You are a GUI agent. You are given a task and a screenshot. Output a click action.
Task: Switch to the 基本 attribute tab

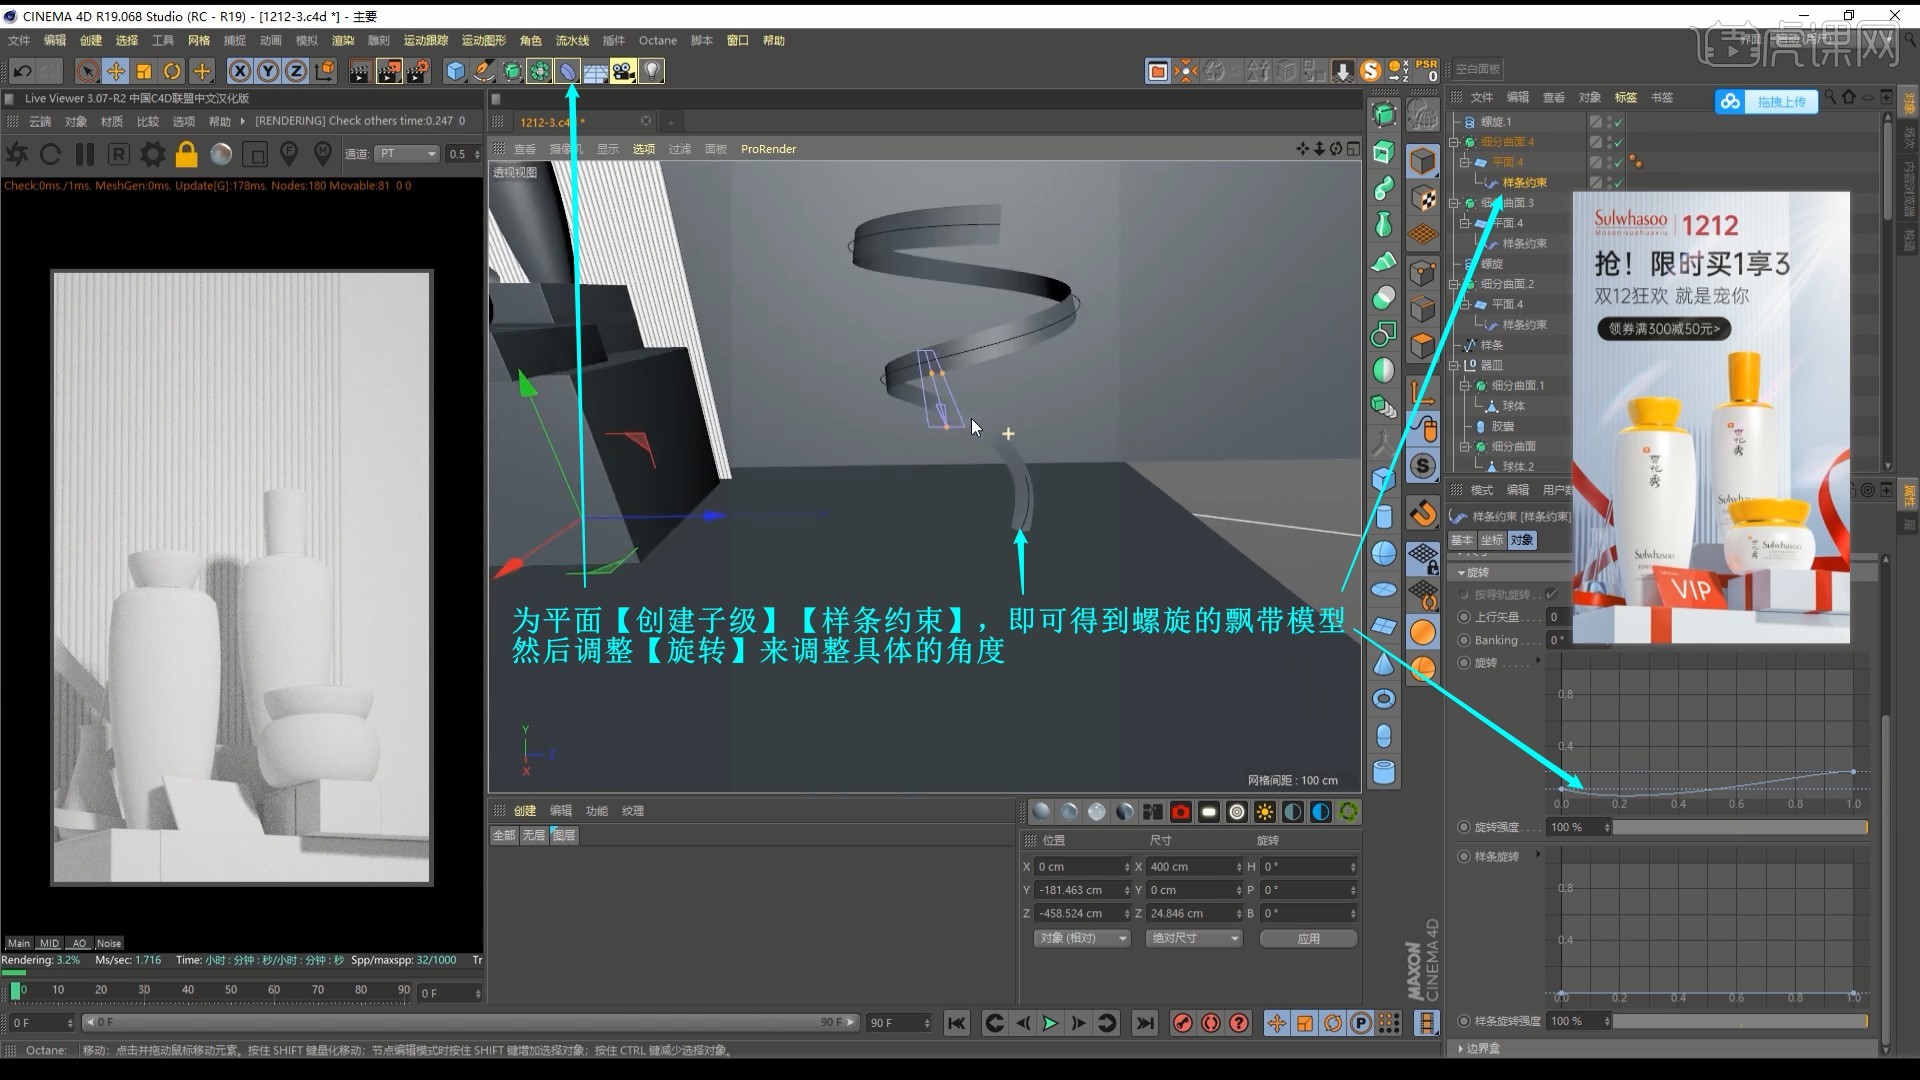click(x=1462, y=540)
